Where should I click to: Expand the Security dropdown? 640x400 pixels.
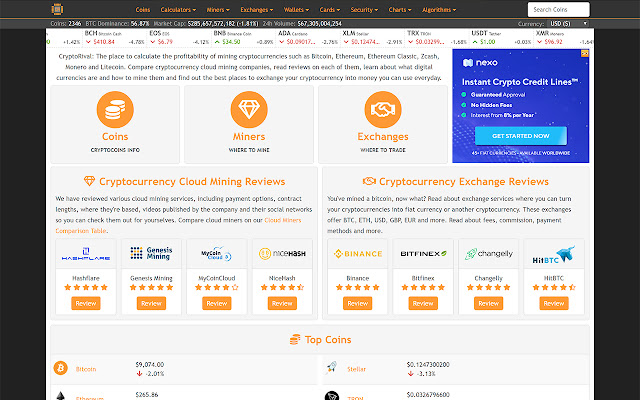pyautogui.click(x=364, y=9)
